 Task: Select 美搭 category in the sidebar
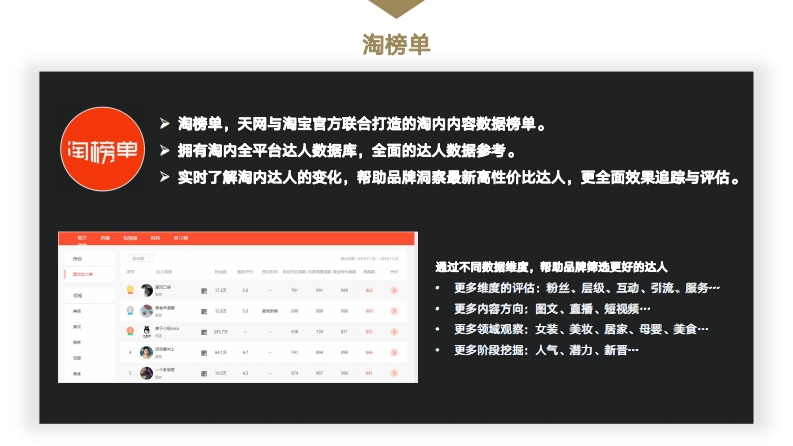[x=77, y=311]
